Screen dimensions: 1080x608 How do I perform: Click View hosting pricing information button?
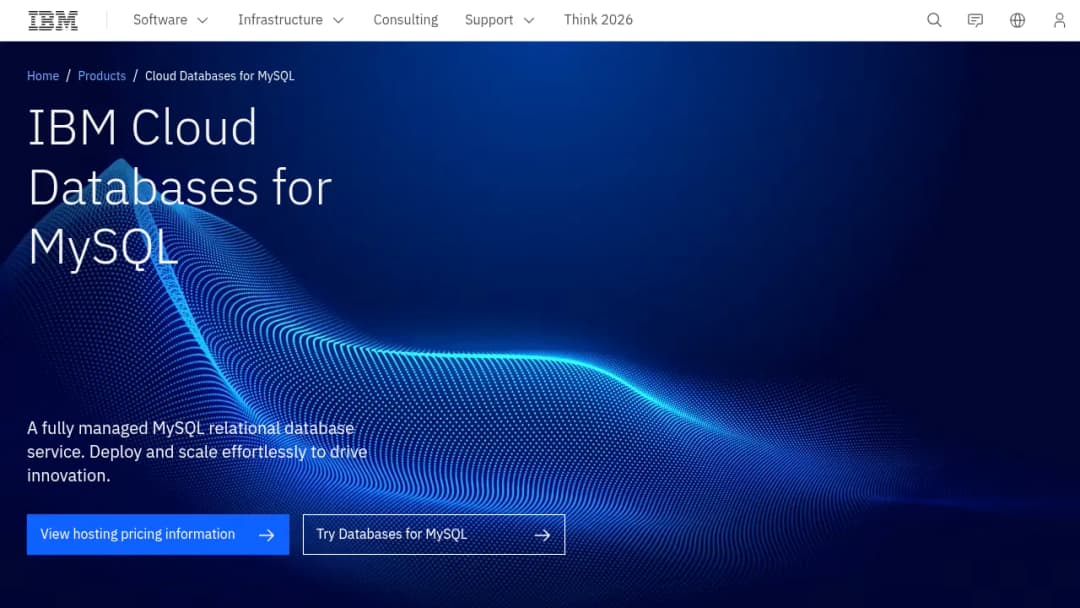pyautogui.click(x=158, y=534)
